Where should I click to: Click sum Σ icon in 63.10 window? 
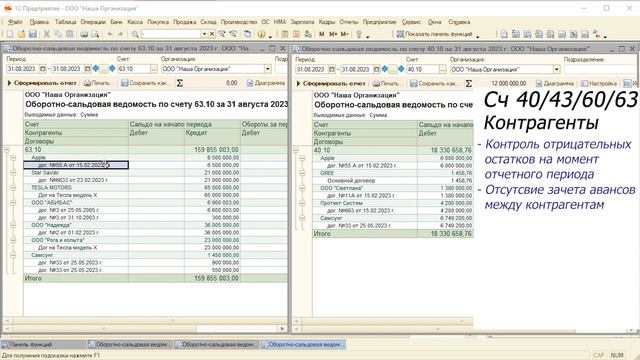pos(180,83)
